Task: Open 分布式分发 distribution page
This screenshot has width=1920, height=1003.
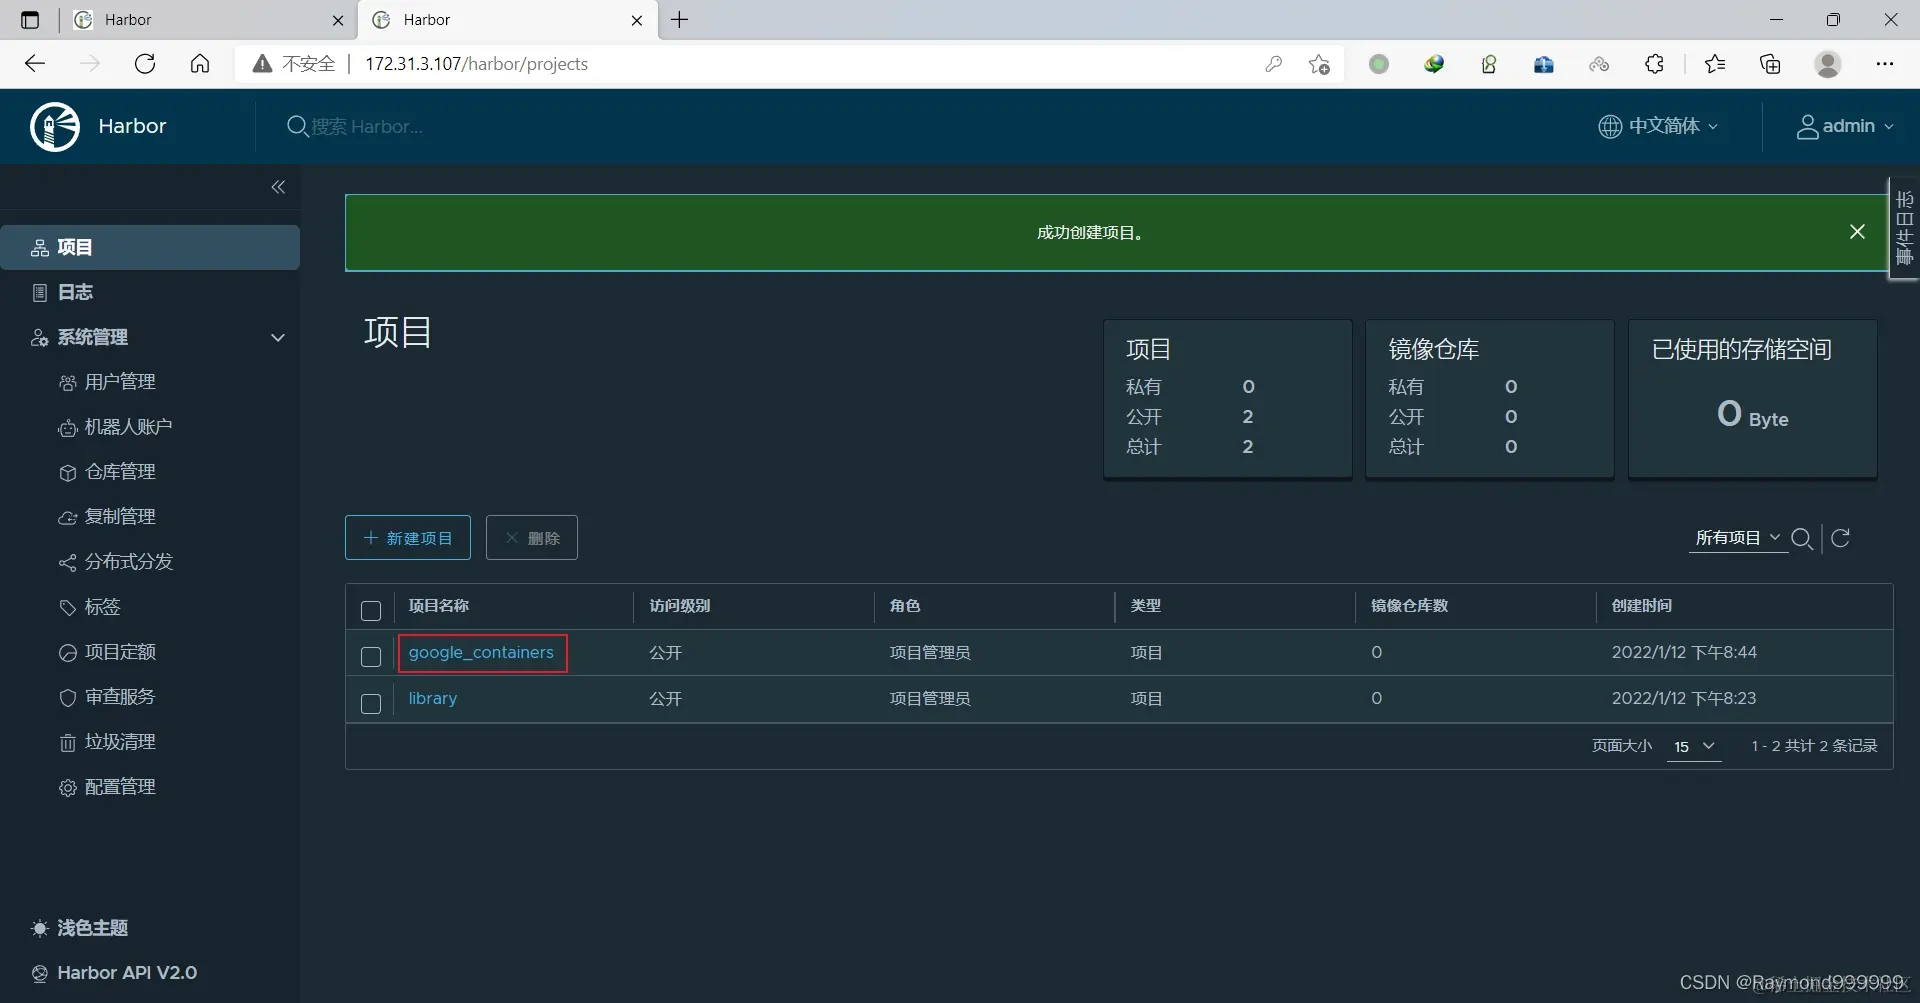Action: coord(128,562)
